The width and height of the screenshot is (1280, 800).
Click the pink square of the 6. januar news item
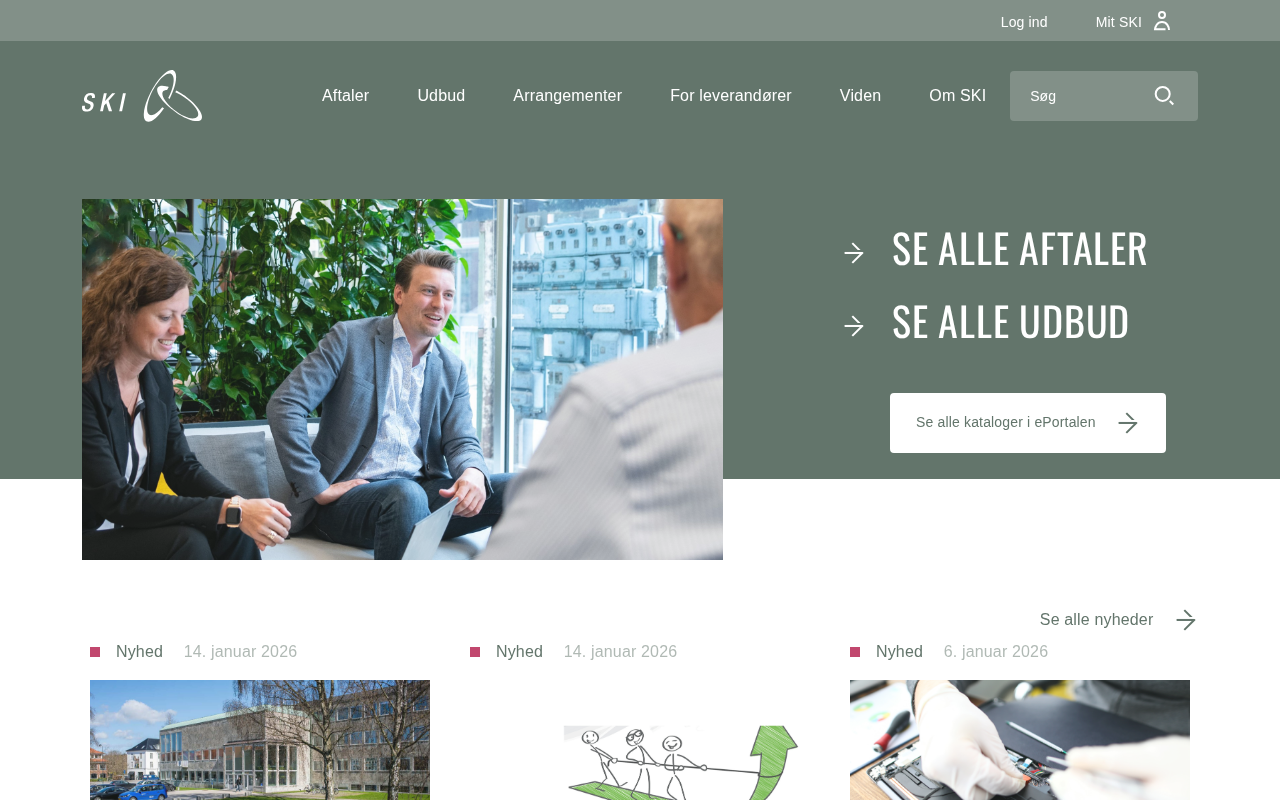(855, 652)
